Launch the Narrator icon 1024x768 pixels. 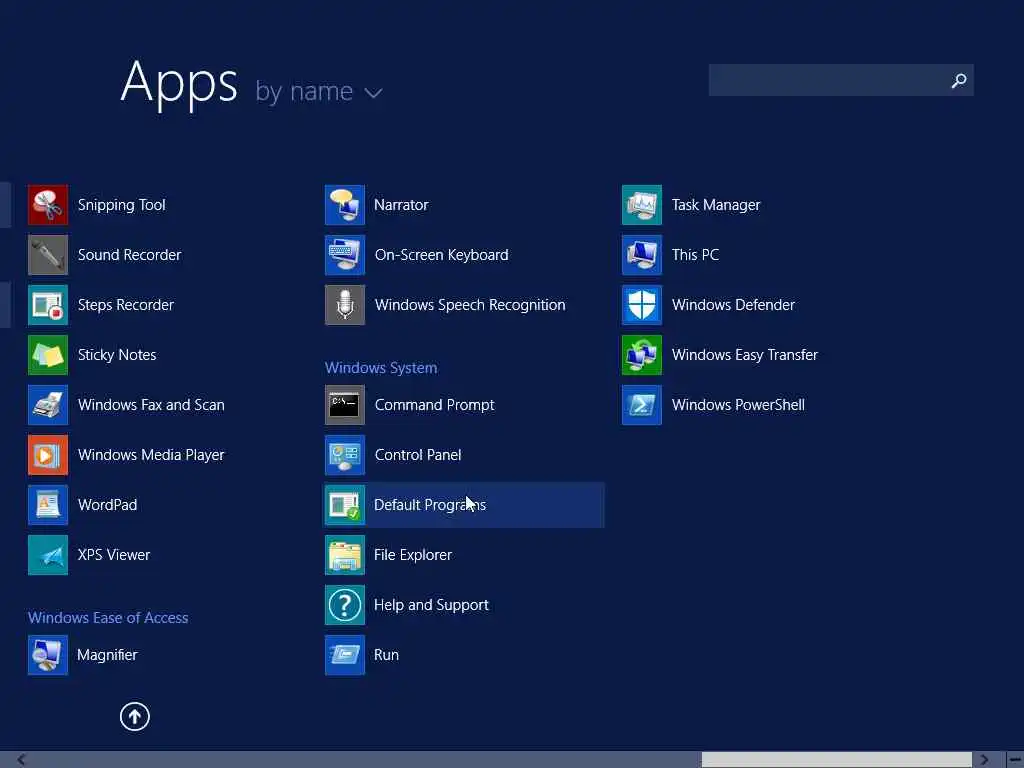point(345,205)
